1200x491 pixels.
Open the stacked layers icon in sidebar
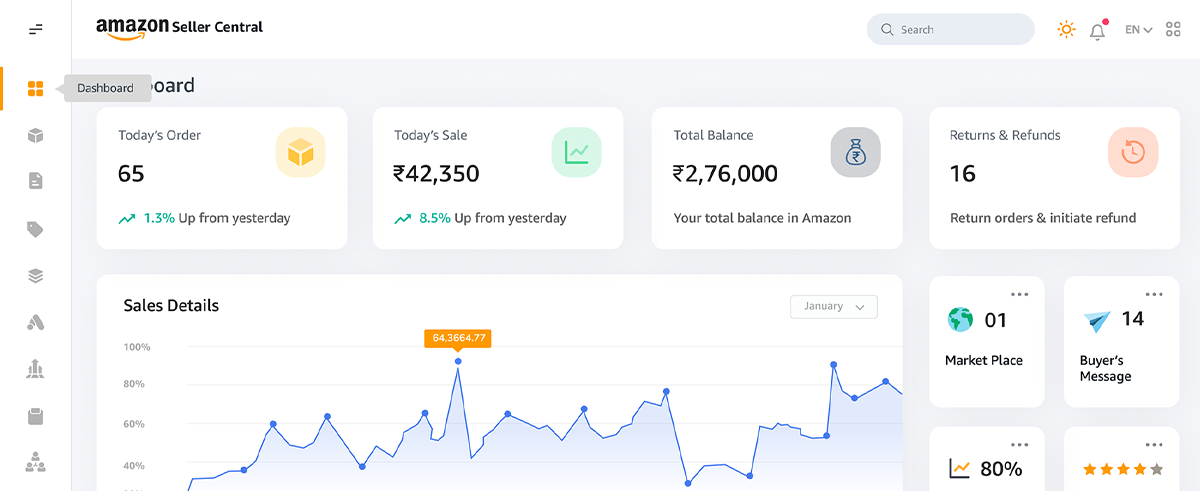36,276
